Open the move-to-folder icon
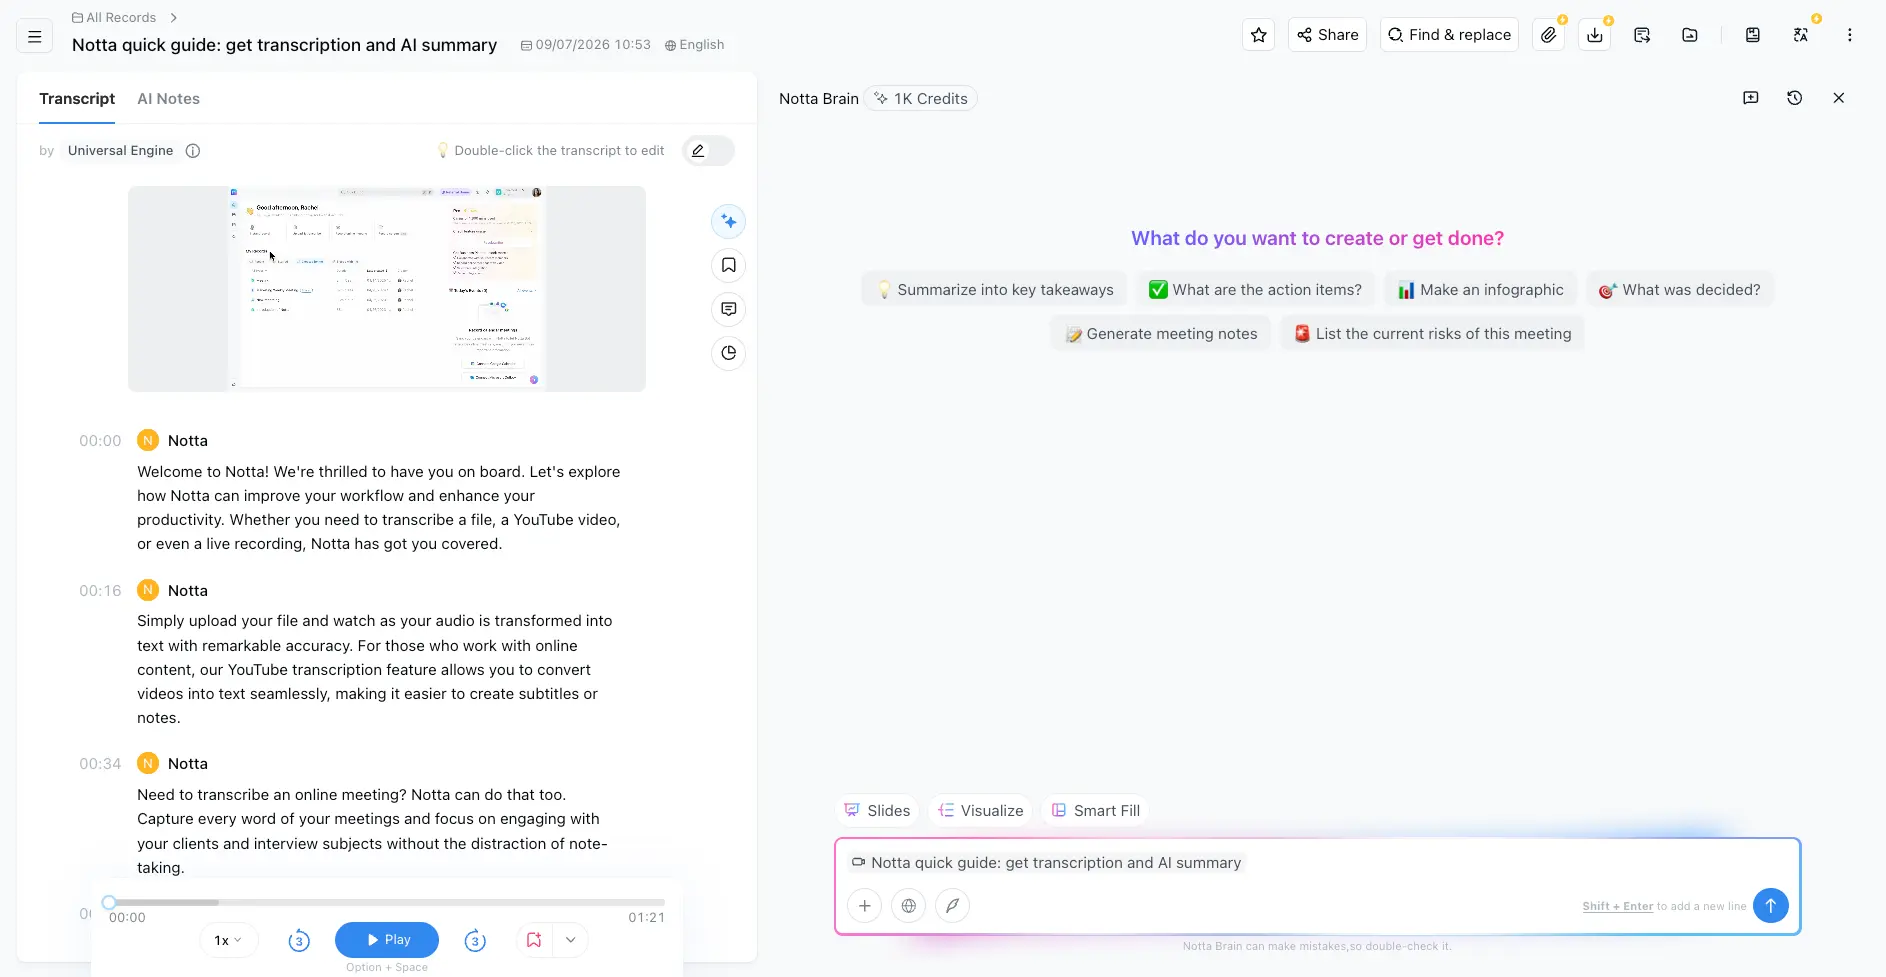This screenshot has width=1886, height=977. pyautogui.click(x=1690, y=35)
